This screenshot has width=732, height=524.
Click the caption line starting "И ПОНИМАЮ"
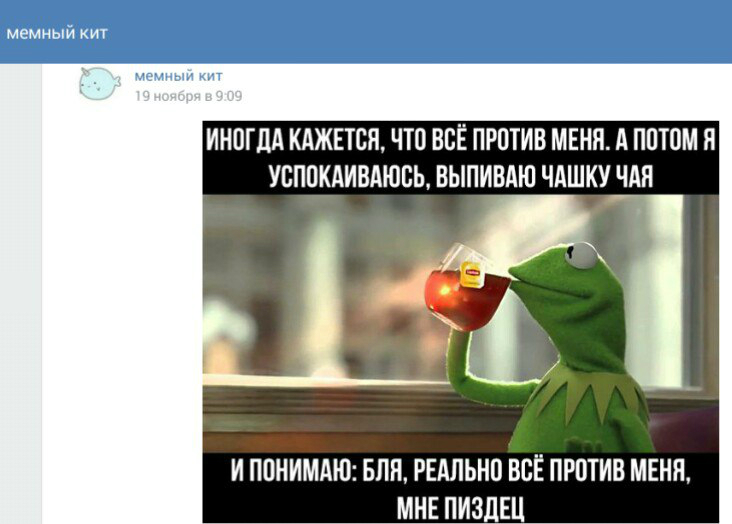coord(460,470)
